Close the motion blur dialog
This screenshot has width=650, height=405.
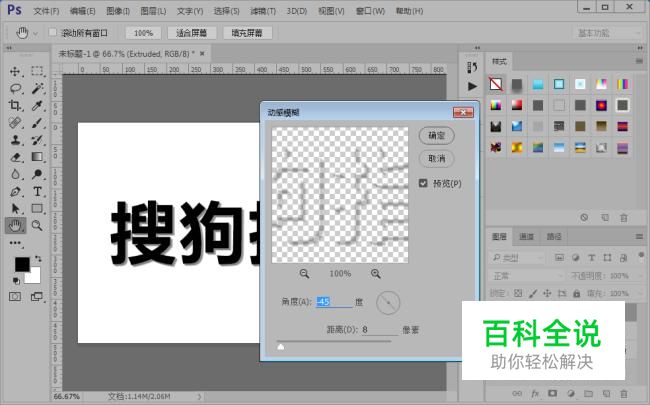pyautogui.click(x=463, y=112)
